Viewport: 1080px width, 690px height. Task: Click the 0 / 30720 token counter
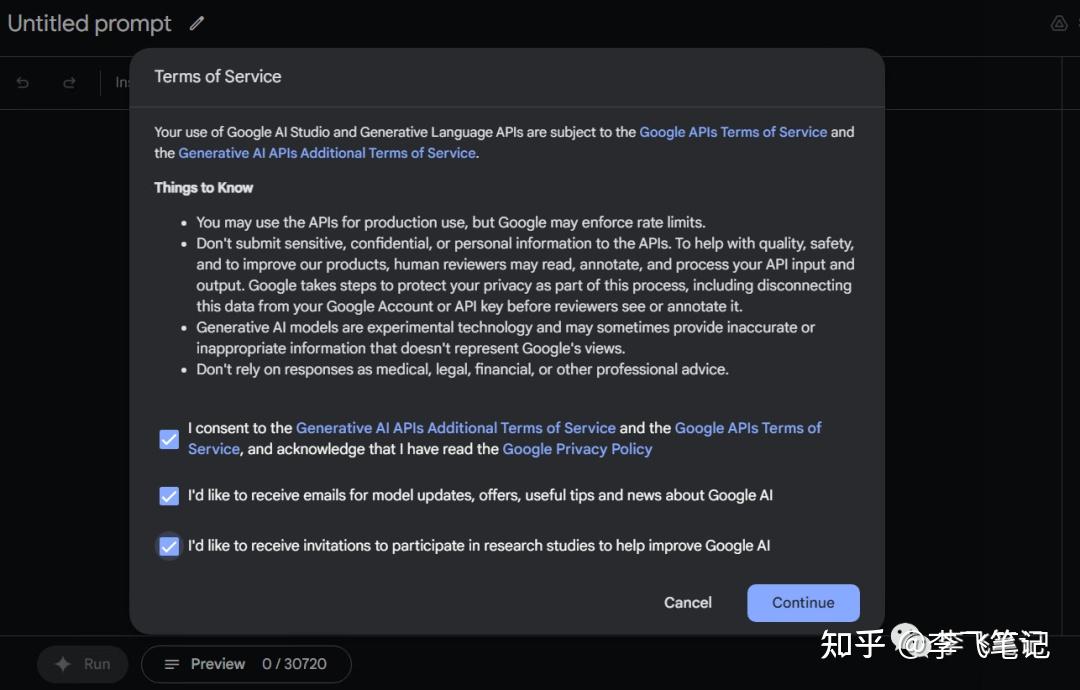pos(294,664)
